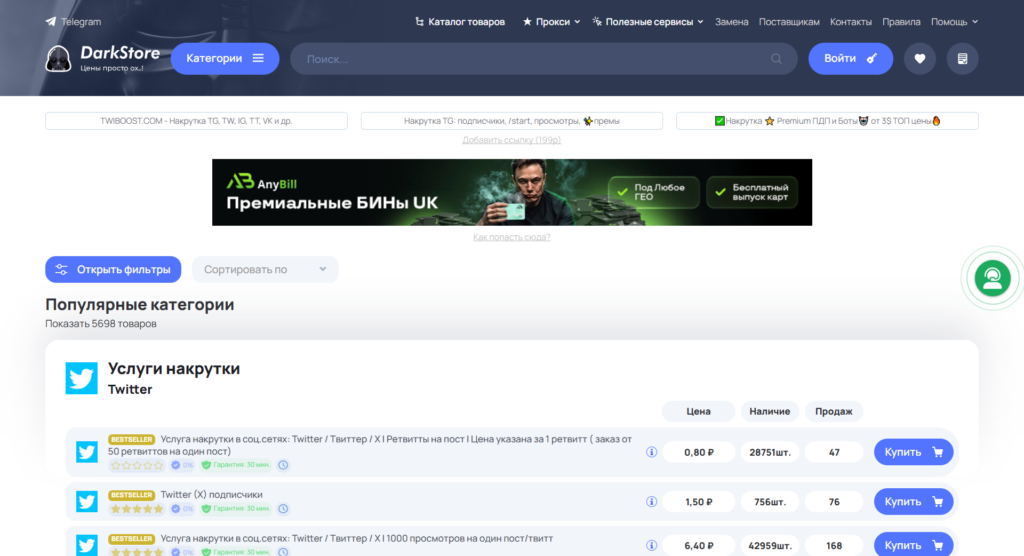Open favorites heart icon
The height and width of the screenshot is (556, 1024).
tap(920, 59)
